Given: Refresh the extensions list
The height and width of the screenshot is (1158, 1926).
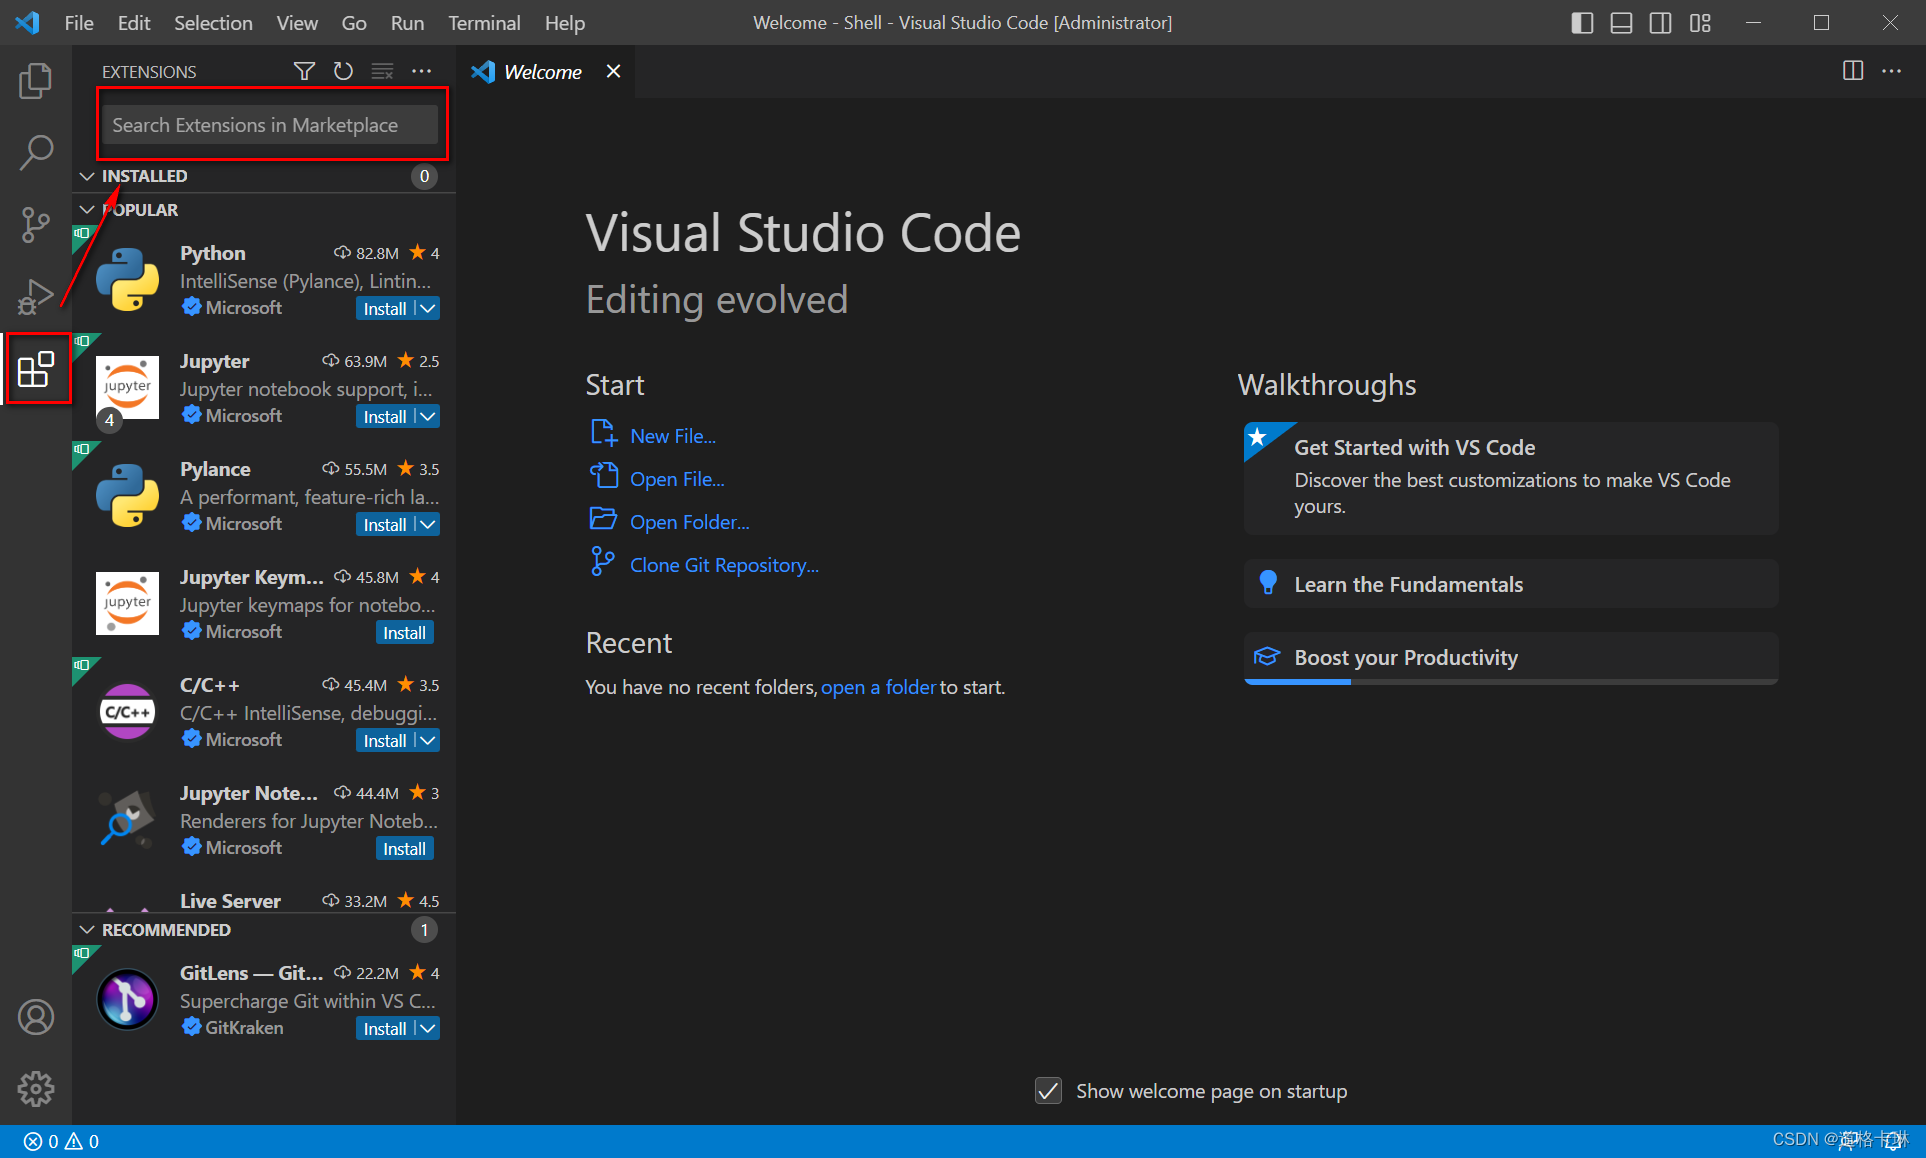Looking at the screenshot, I should click(x=343, y=71).
